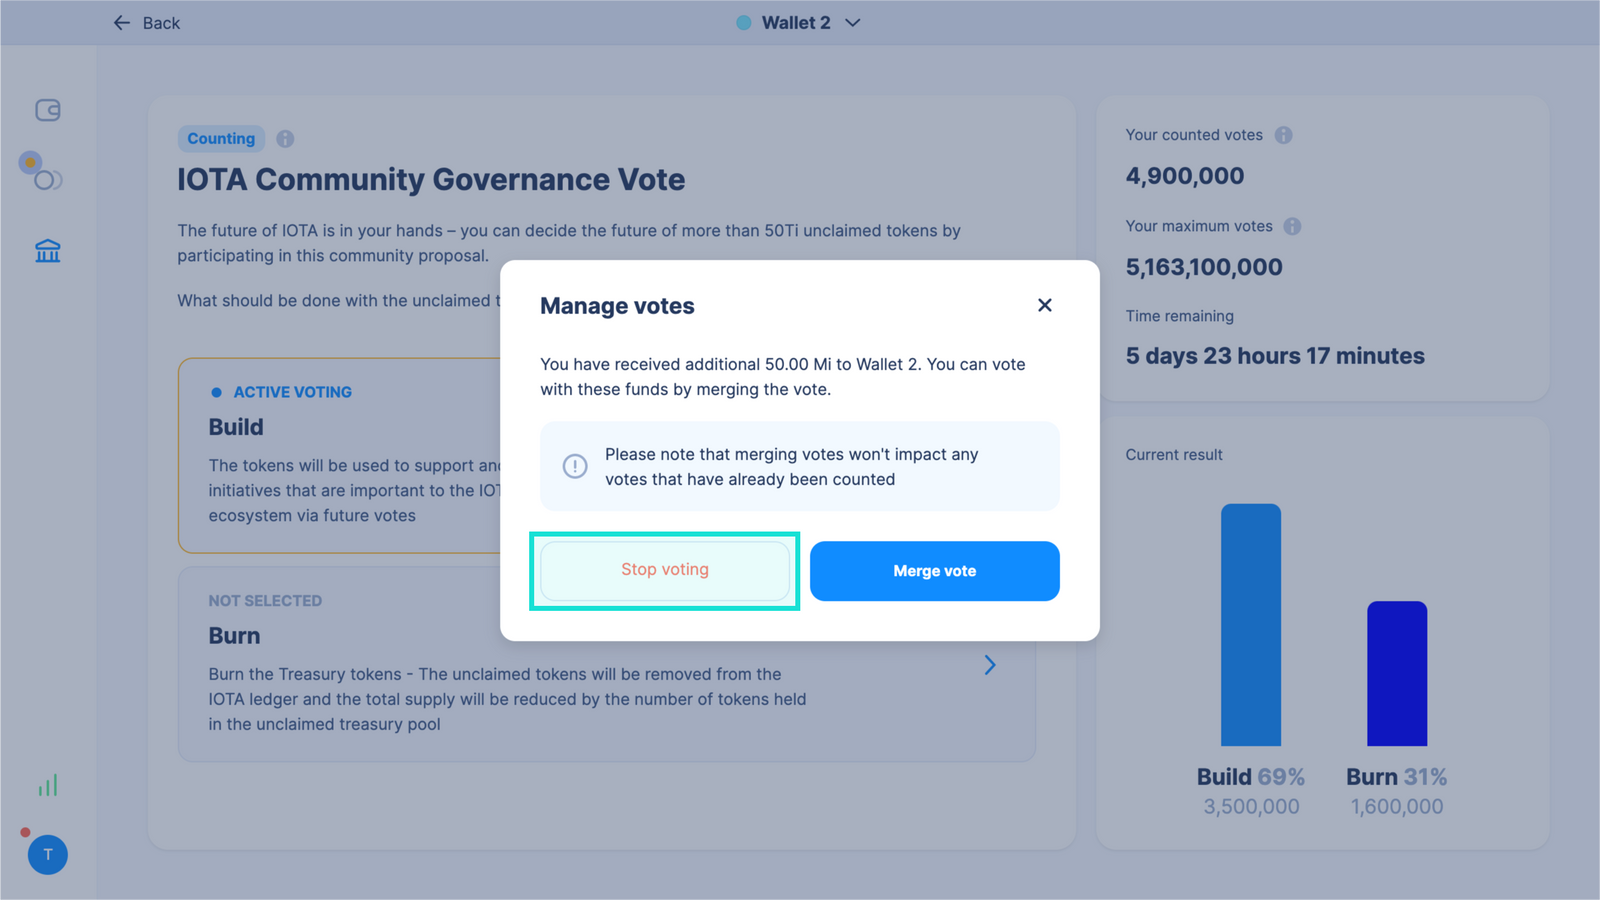
Task: Open the governance bank icon
Action: 48,250
